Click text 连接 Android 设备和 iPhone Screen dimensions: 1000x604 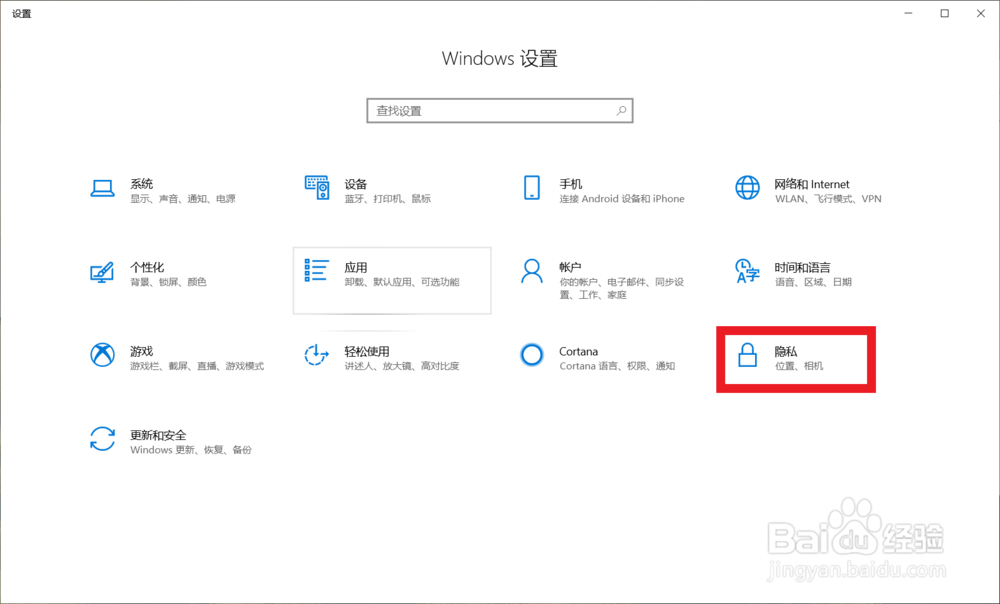pyautogui.click(x=622, y=199)
